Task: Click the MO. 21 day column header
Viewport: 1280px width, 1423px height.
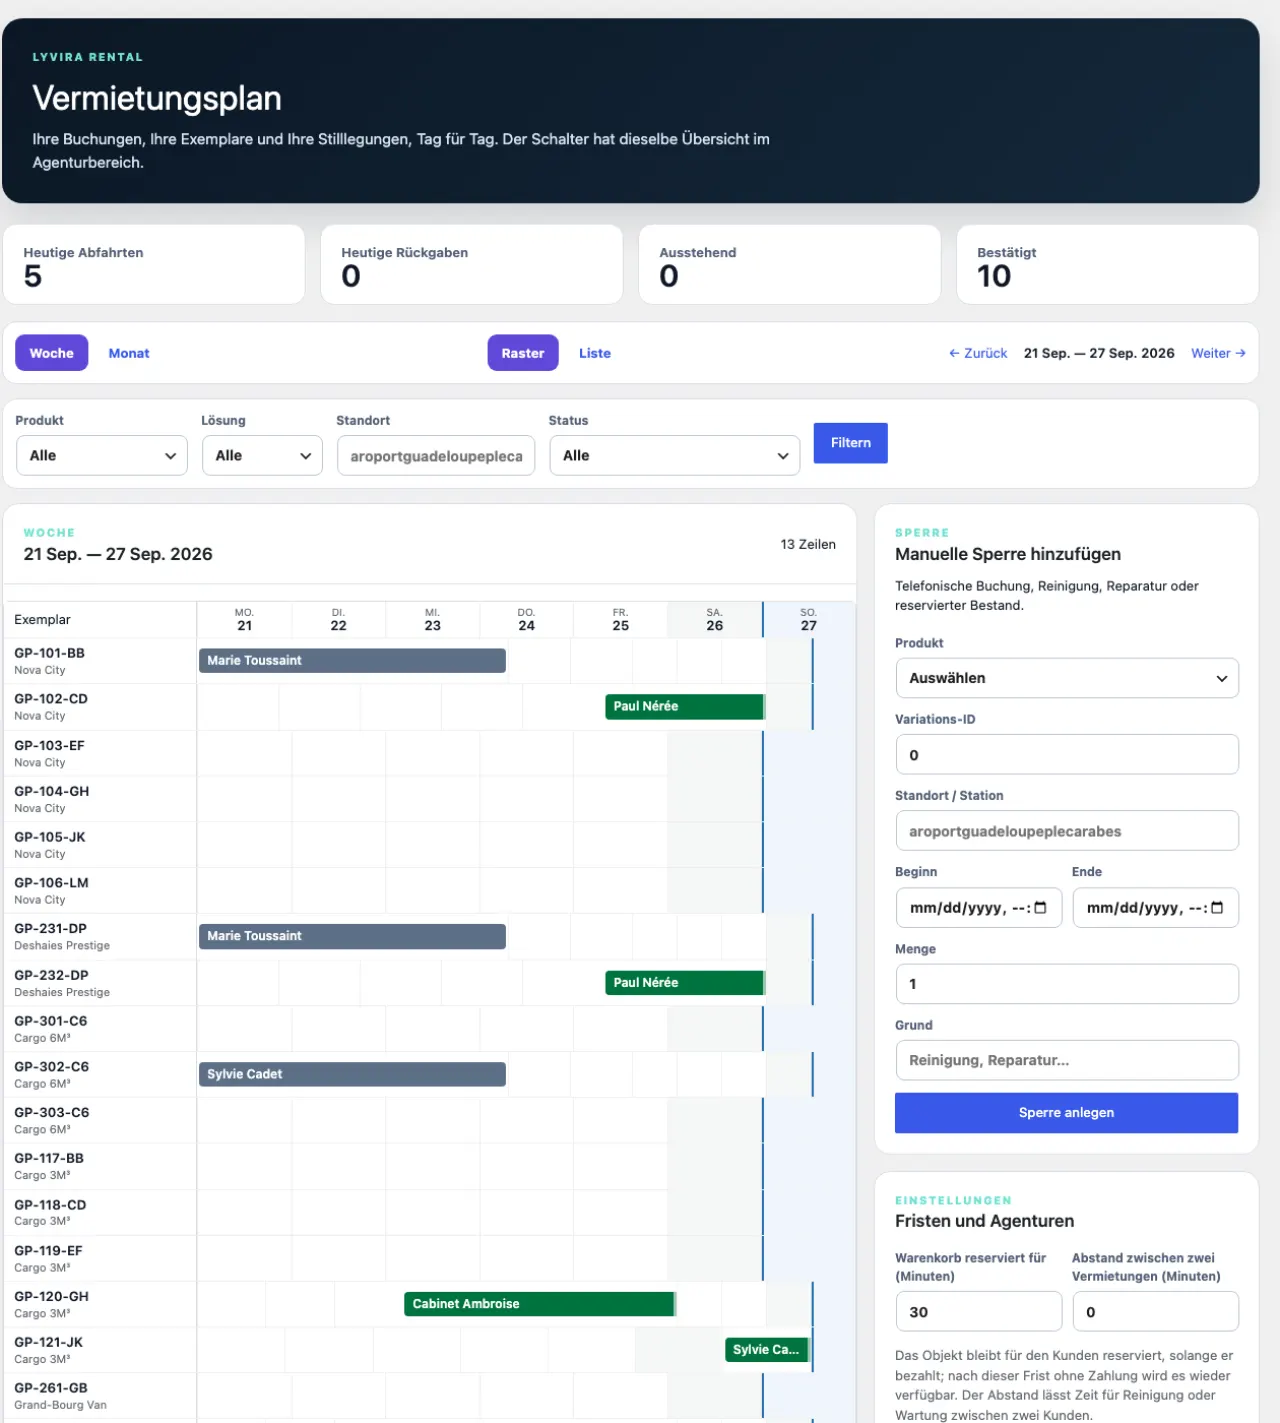Action: [x=244, y=620]
